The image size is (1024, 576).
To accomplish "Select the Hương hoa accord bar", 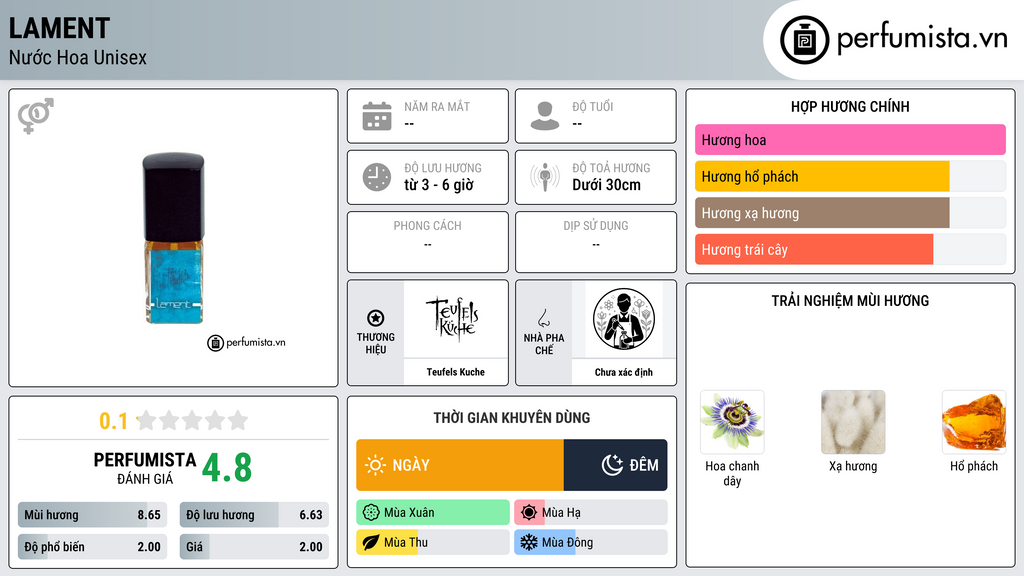I will 850,140.
